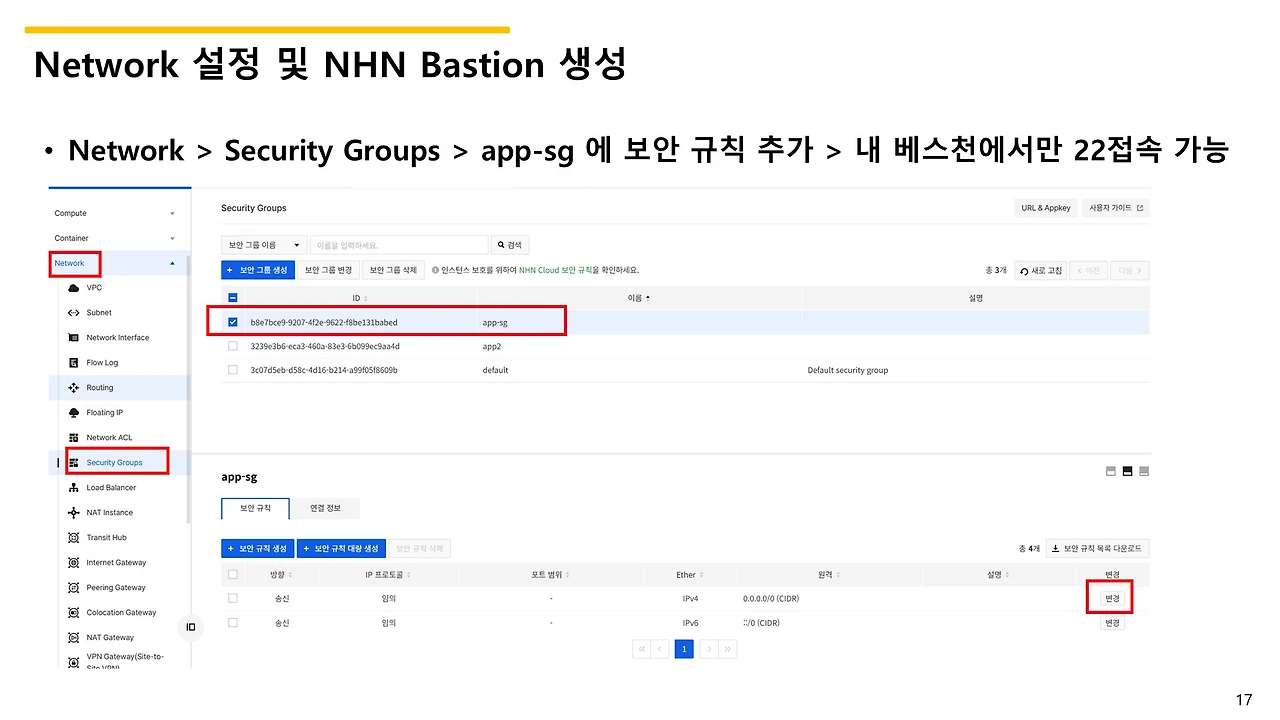This screenshot has width=1280, height=720.
Task: Toggle the select-all checkbox in Security Groups header
Action: tap(233, 298)
